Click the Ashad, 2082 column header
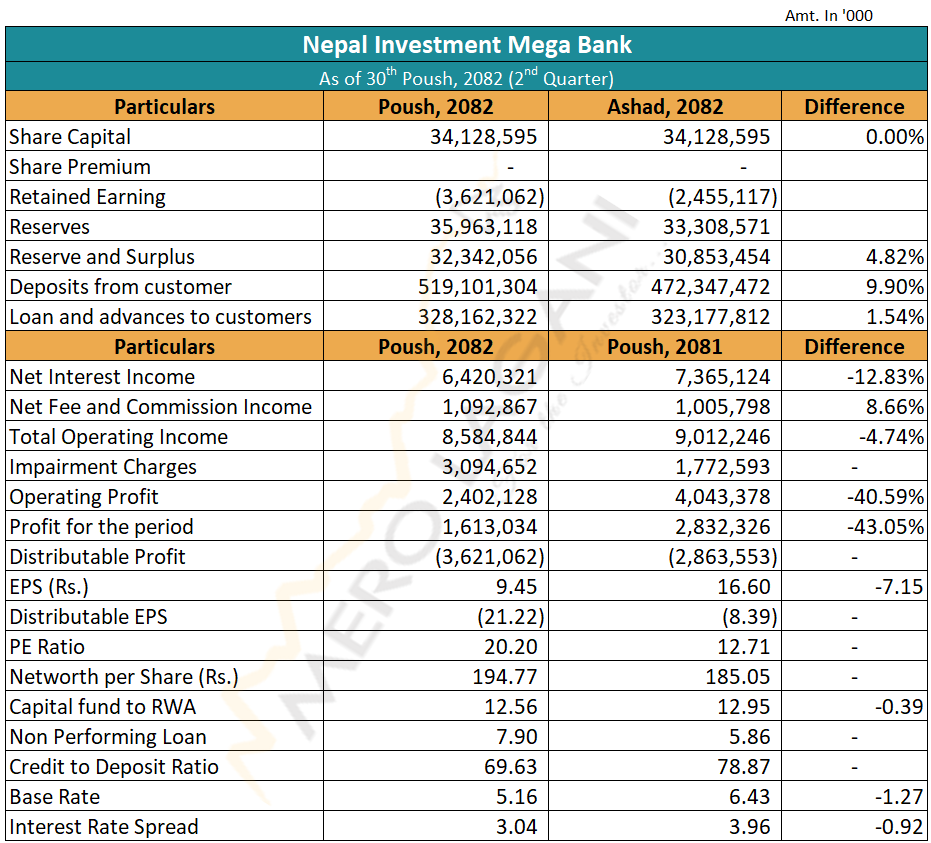 [664, 107]
